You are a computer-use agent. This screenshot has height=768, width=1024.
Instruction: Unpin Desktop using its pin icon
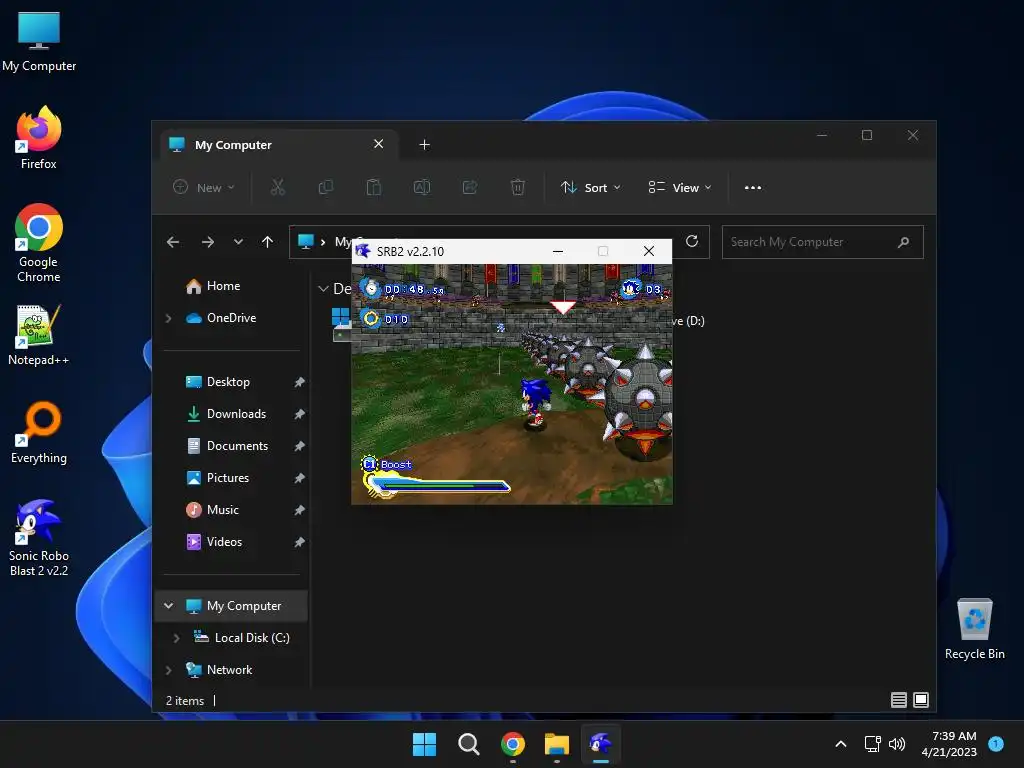(299, 382)
